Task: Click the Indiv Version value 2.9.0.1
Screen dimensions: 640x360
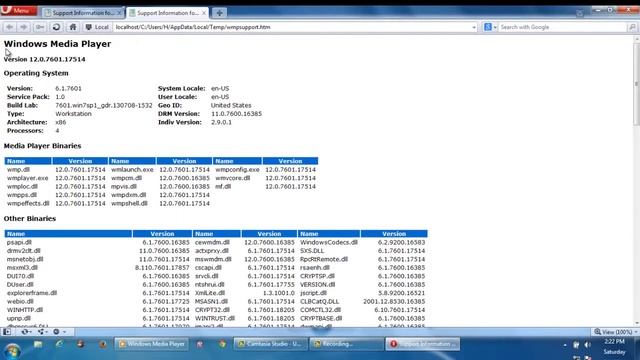Action: click(221, 122)
